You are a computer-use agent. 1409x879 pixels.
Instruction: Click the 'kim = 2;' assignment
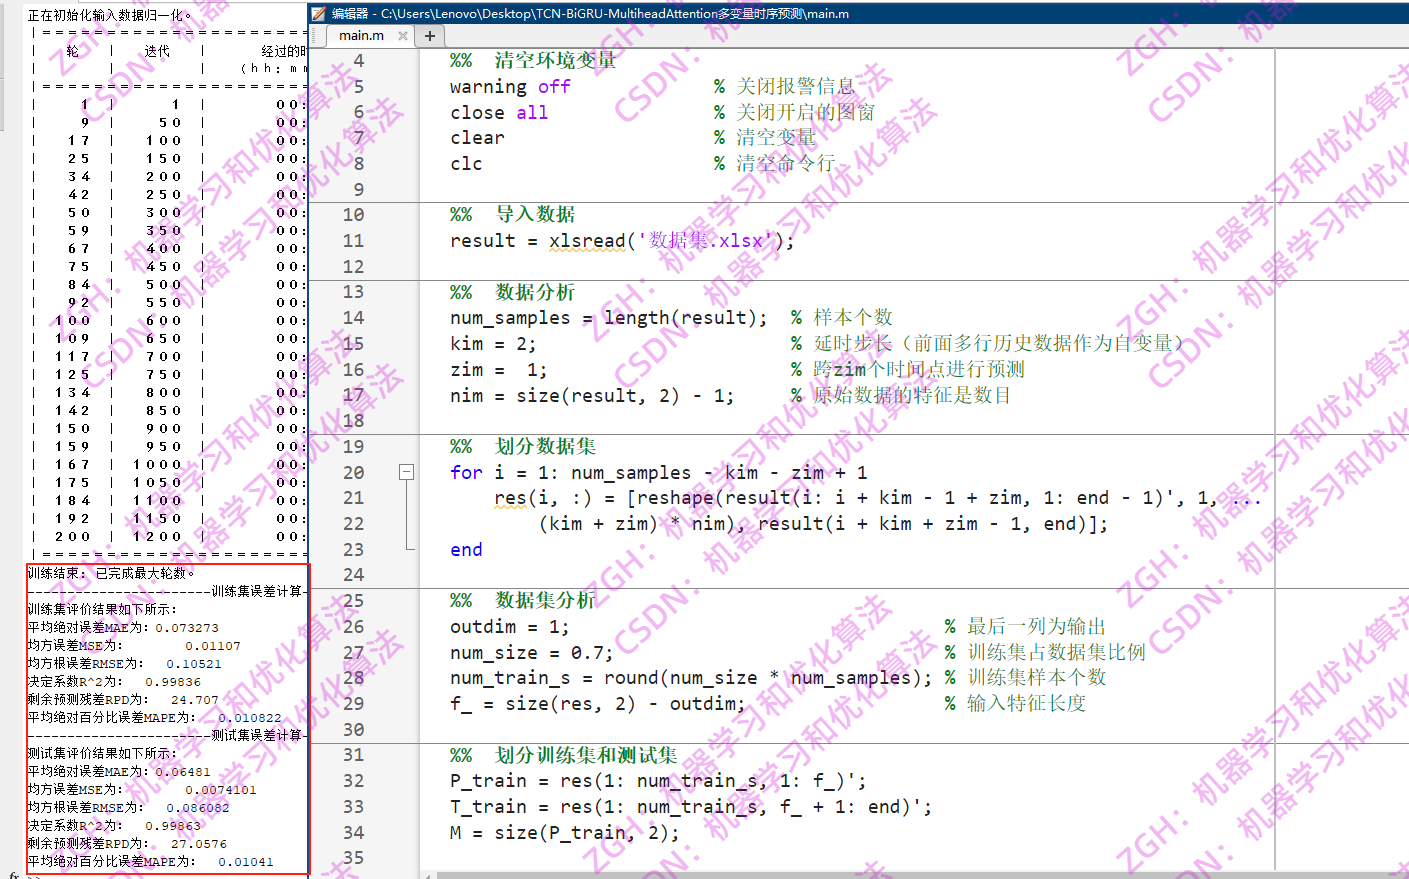493,344
